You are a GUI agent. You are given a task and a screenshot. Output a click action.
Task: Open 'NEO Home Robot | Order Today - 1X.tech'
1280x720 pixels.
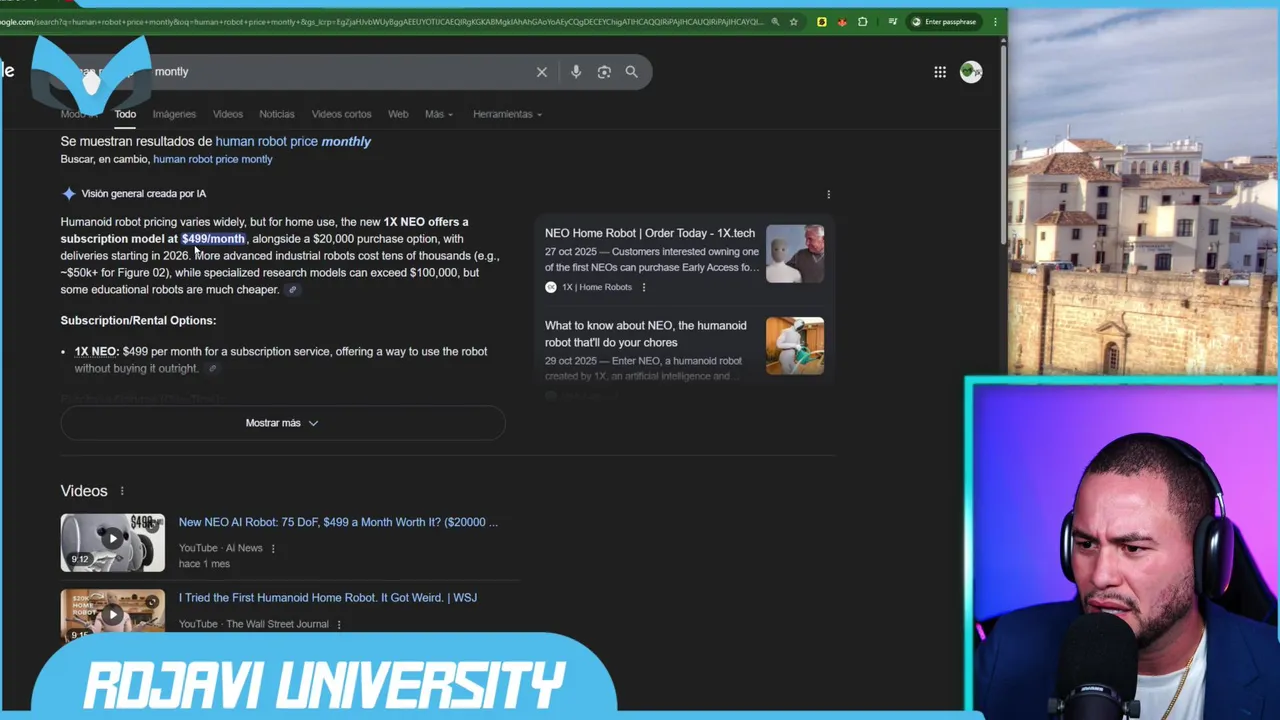[x=650, y=233]
